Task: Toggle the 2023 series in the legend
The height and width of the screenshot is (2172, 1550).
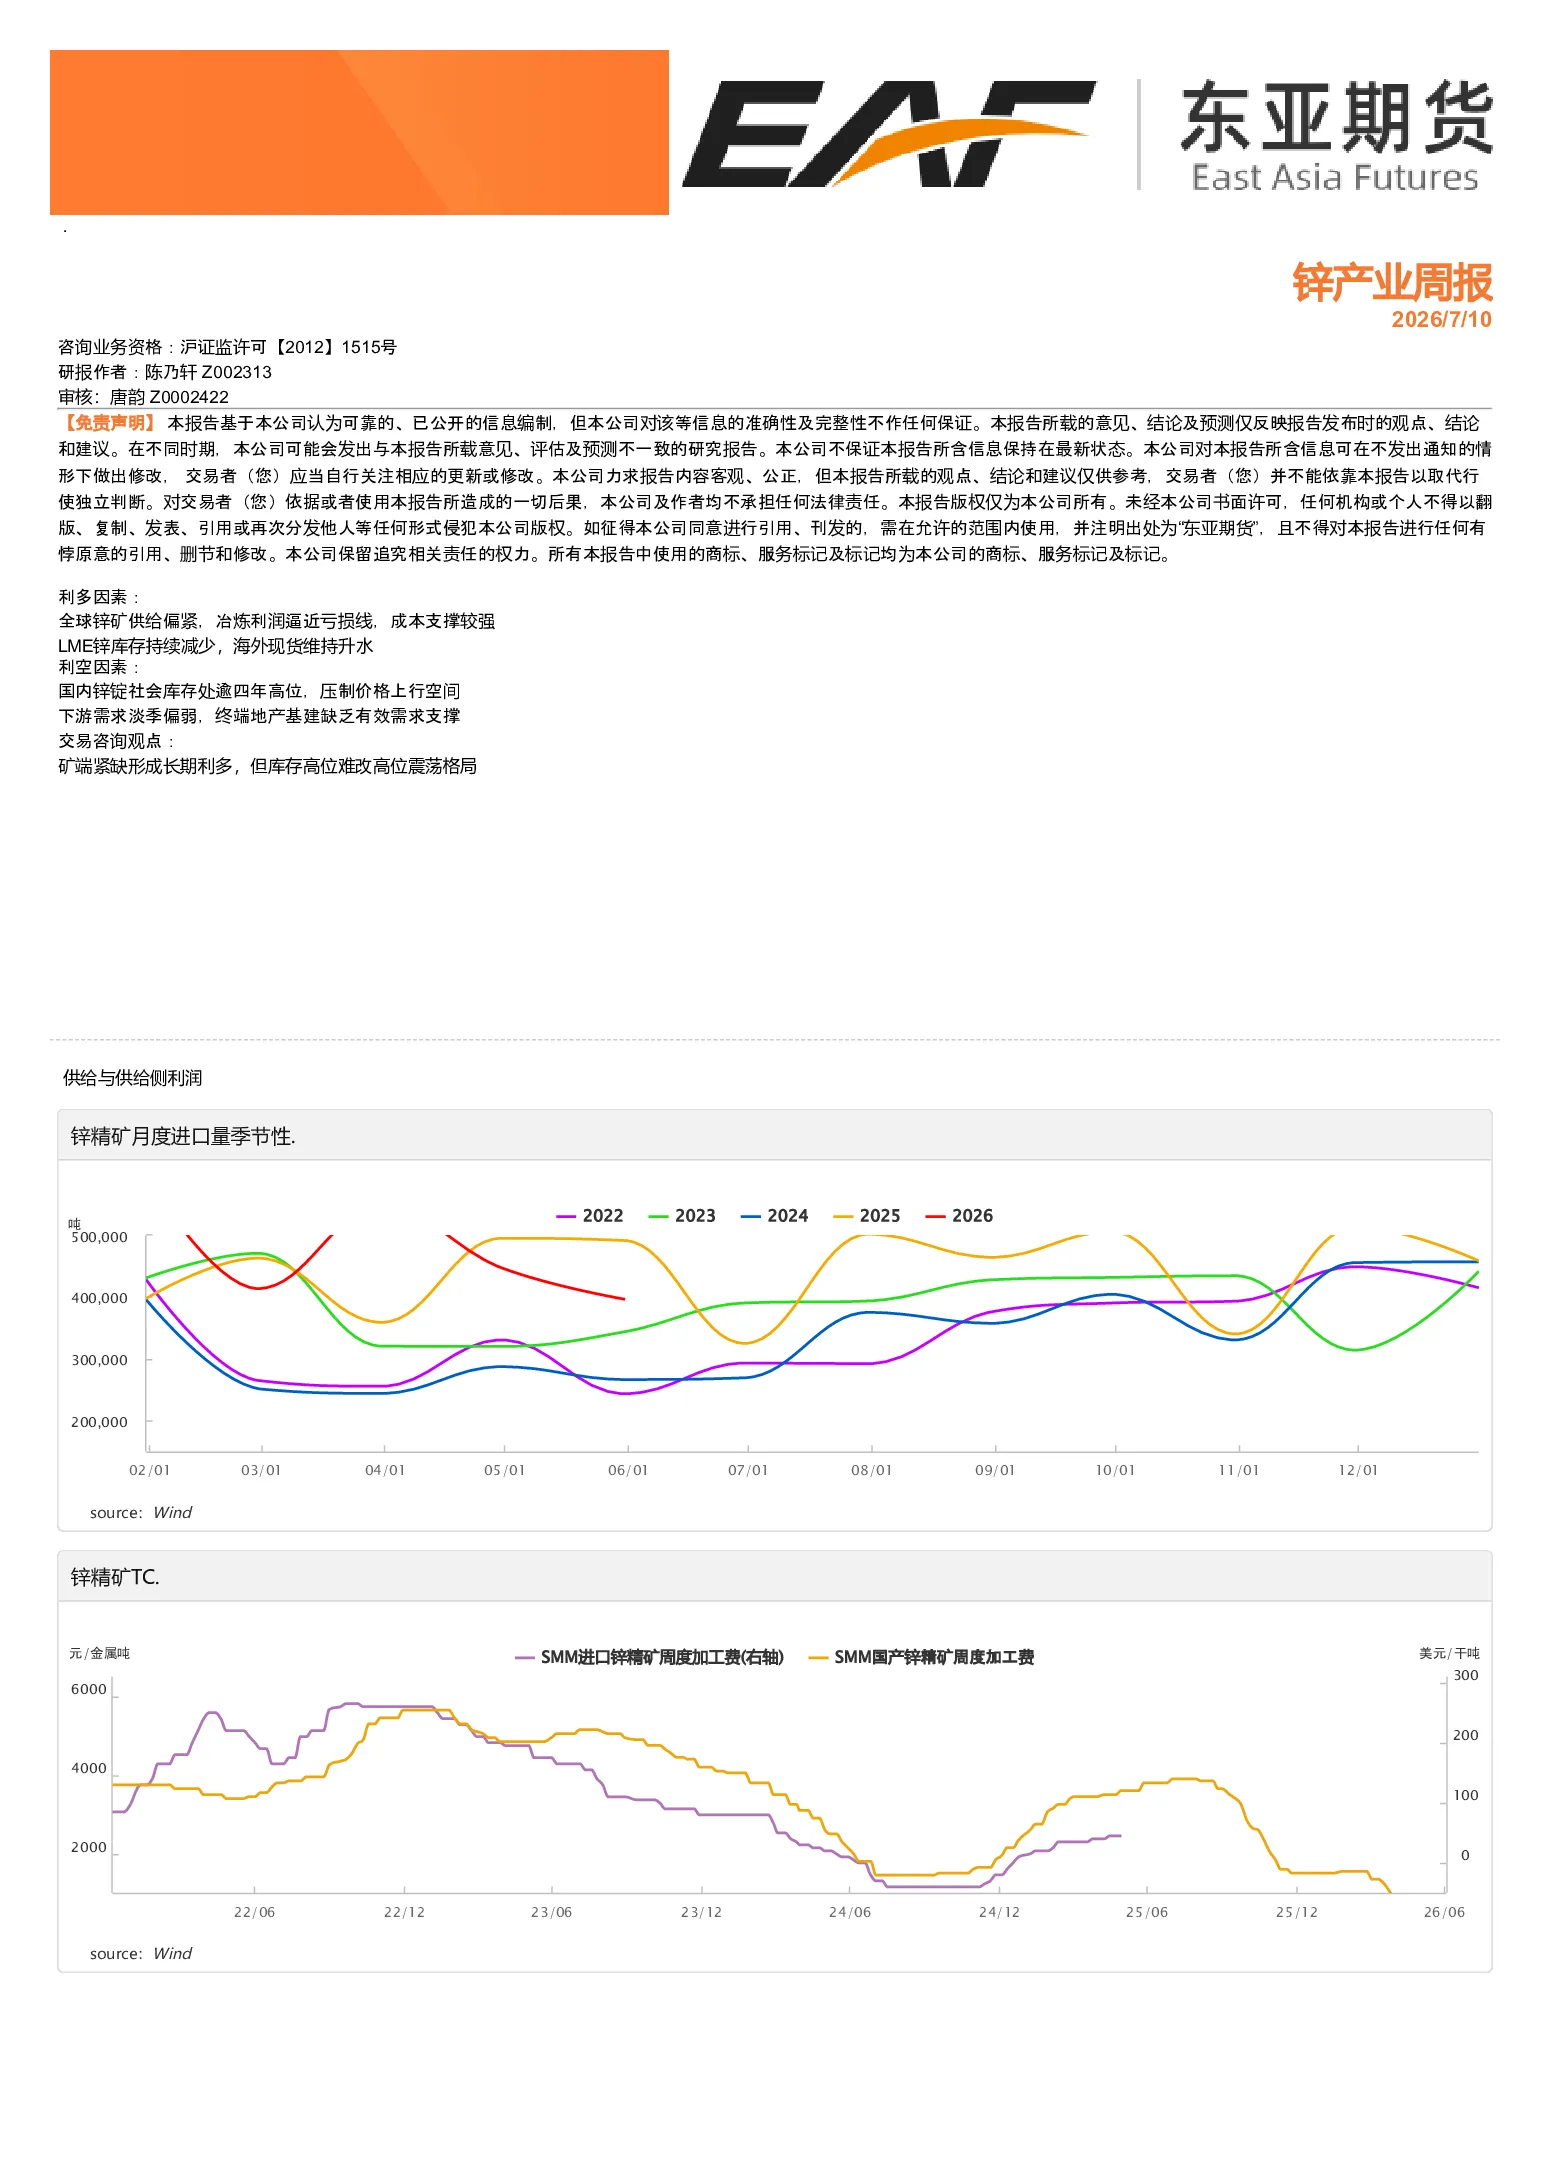Action: pos(682,1216)
